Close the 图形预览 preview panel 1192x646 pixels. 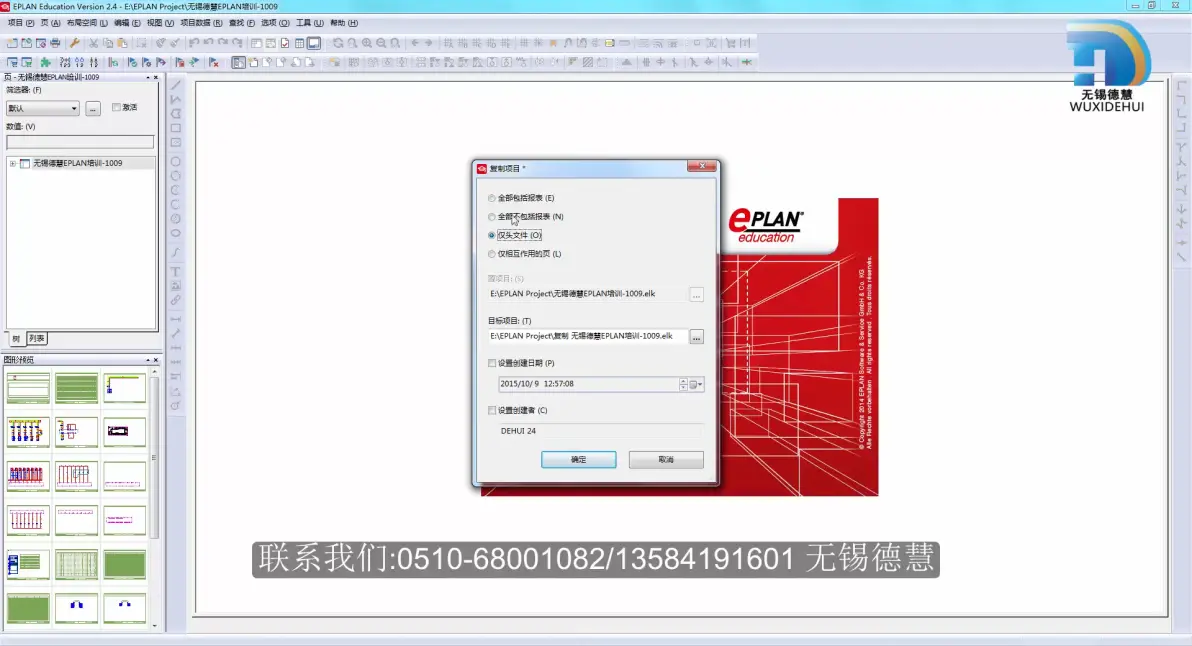(x=156, y=360)
